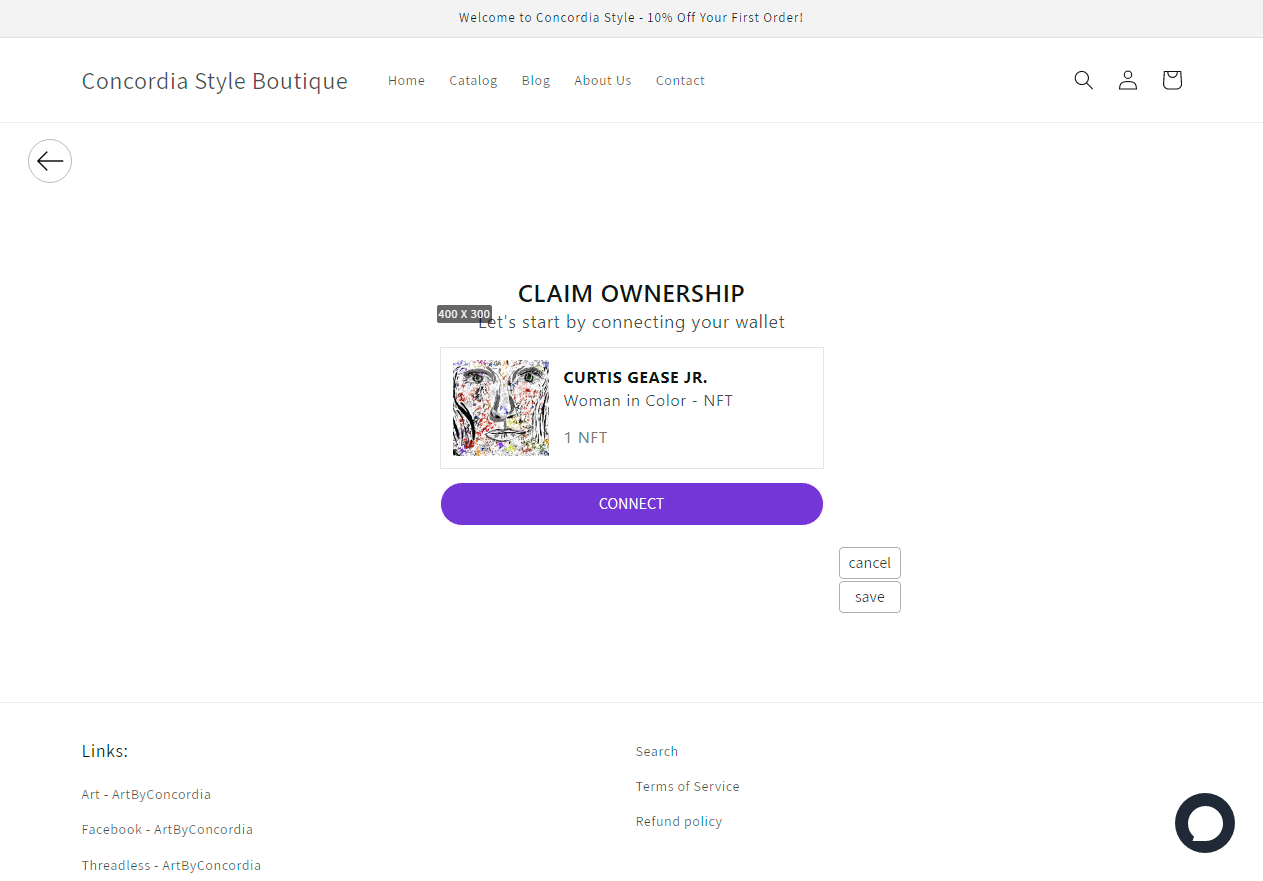Click the account login person icon
The image size is (1263, 881).
point(1128,80)
